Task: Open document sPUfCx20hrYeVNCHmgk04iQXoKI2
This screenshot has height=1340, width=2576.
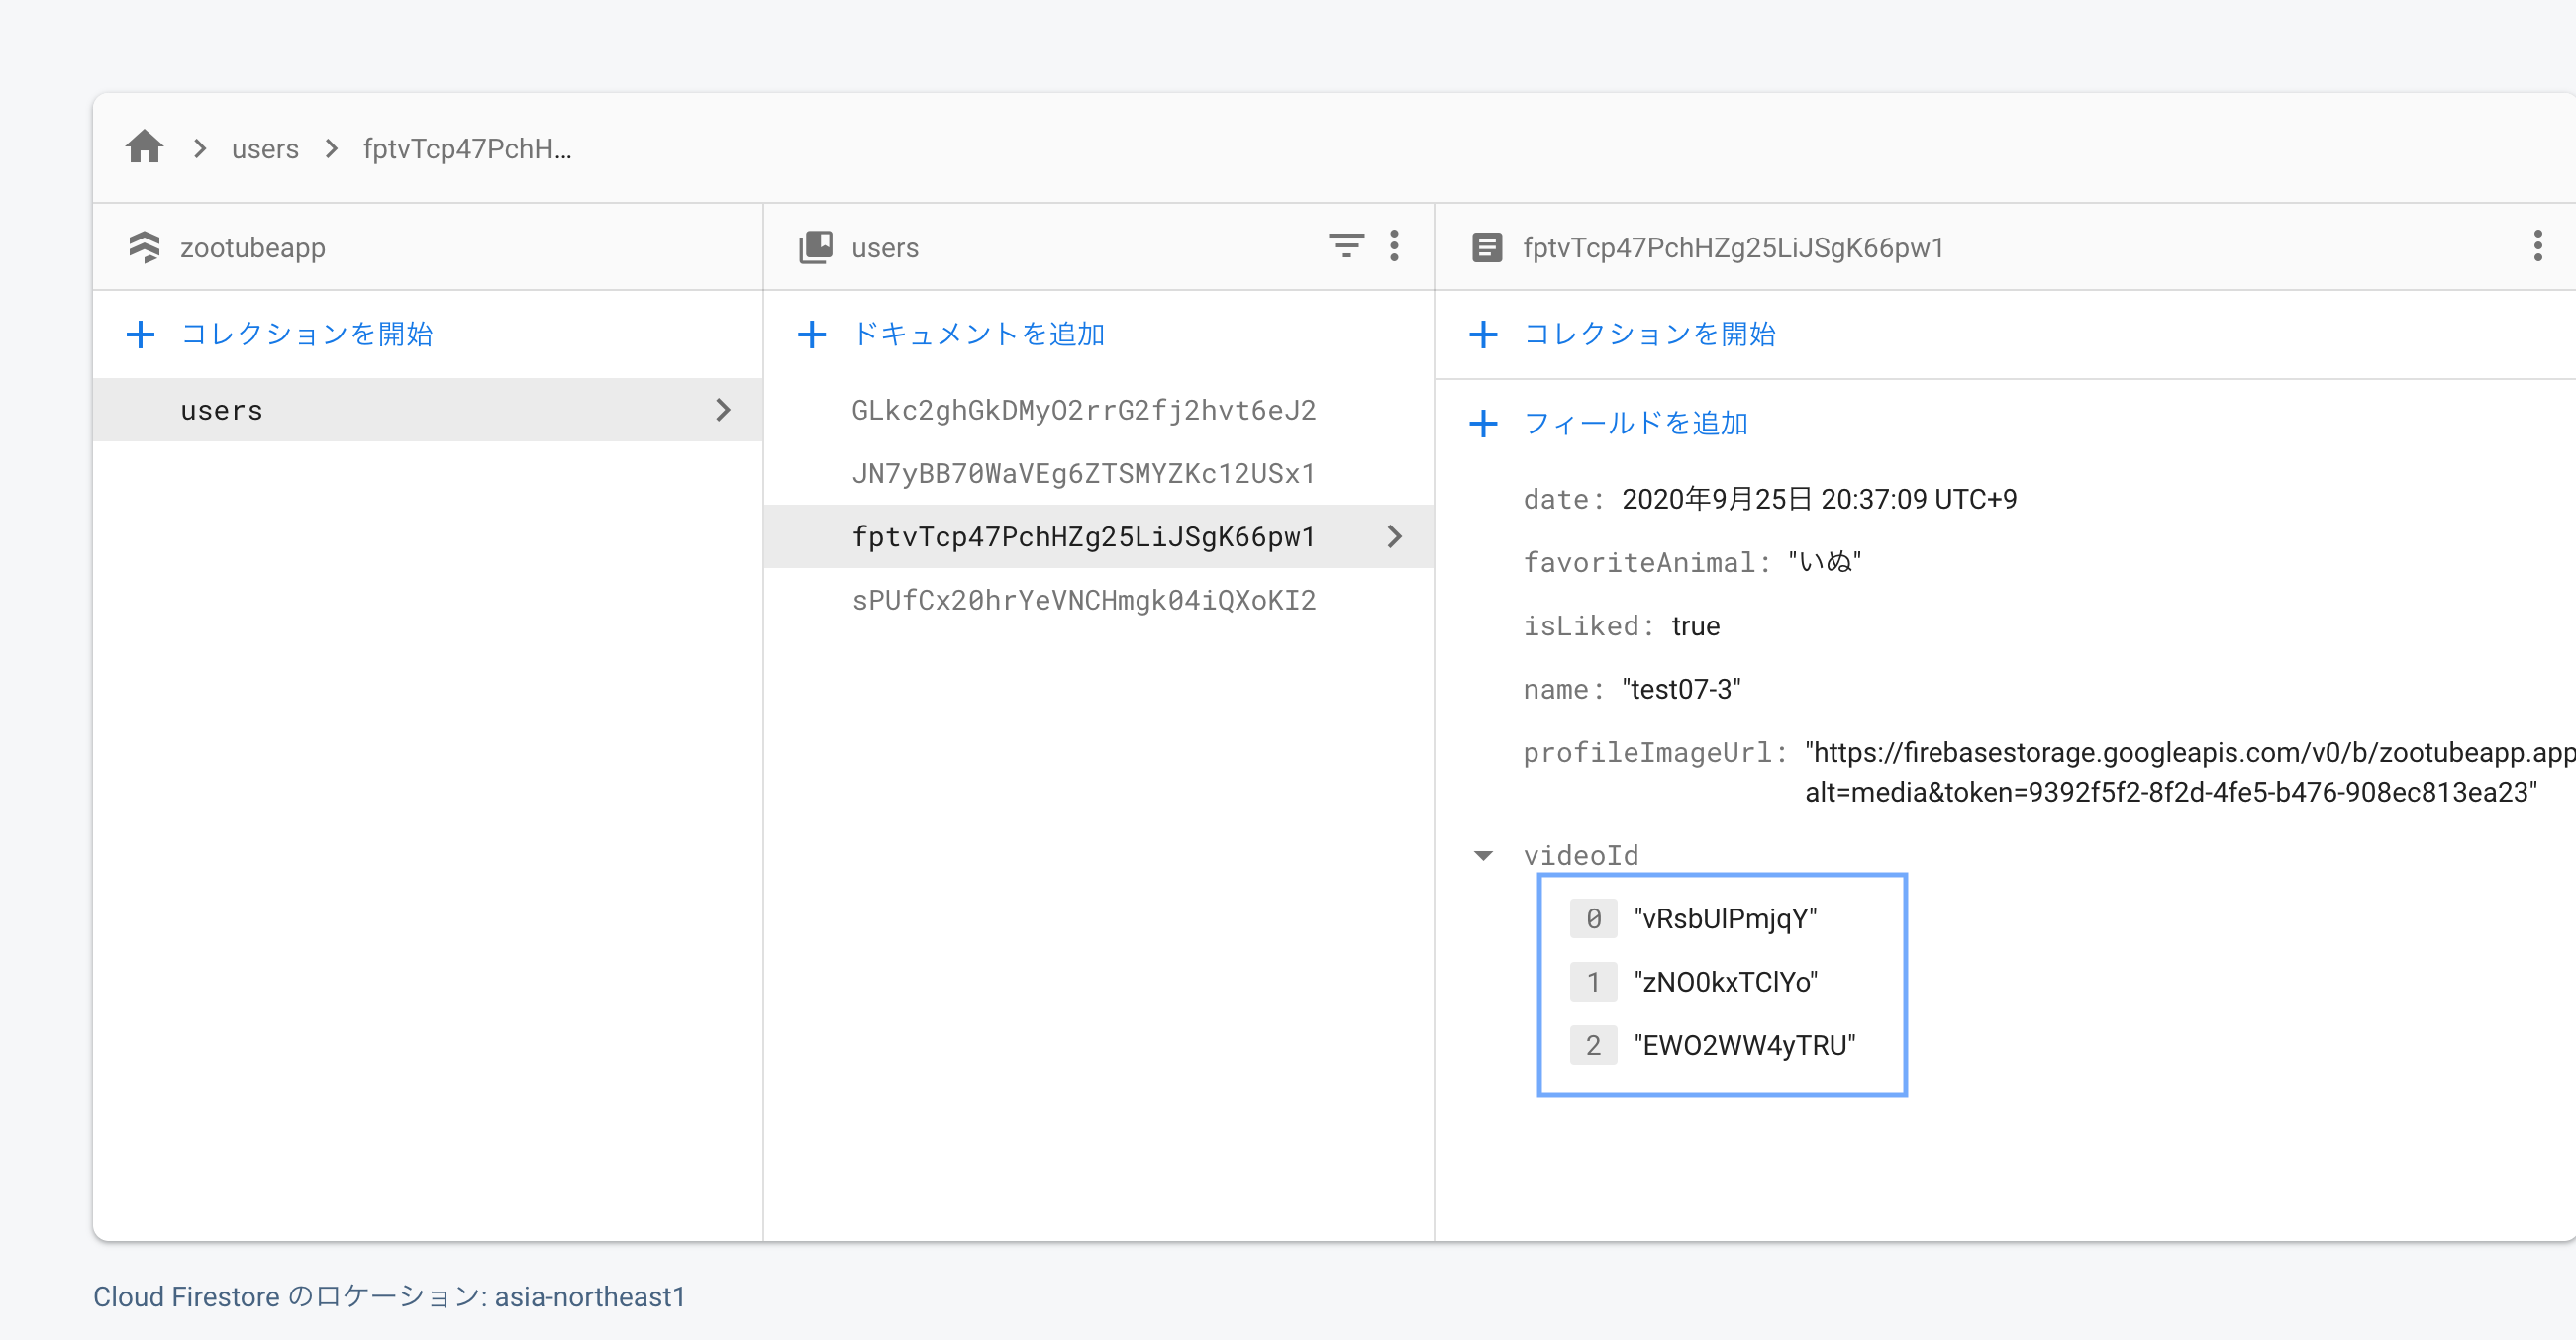Action: (1083, 600)
